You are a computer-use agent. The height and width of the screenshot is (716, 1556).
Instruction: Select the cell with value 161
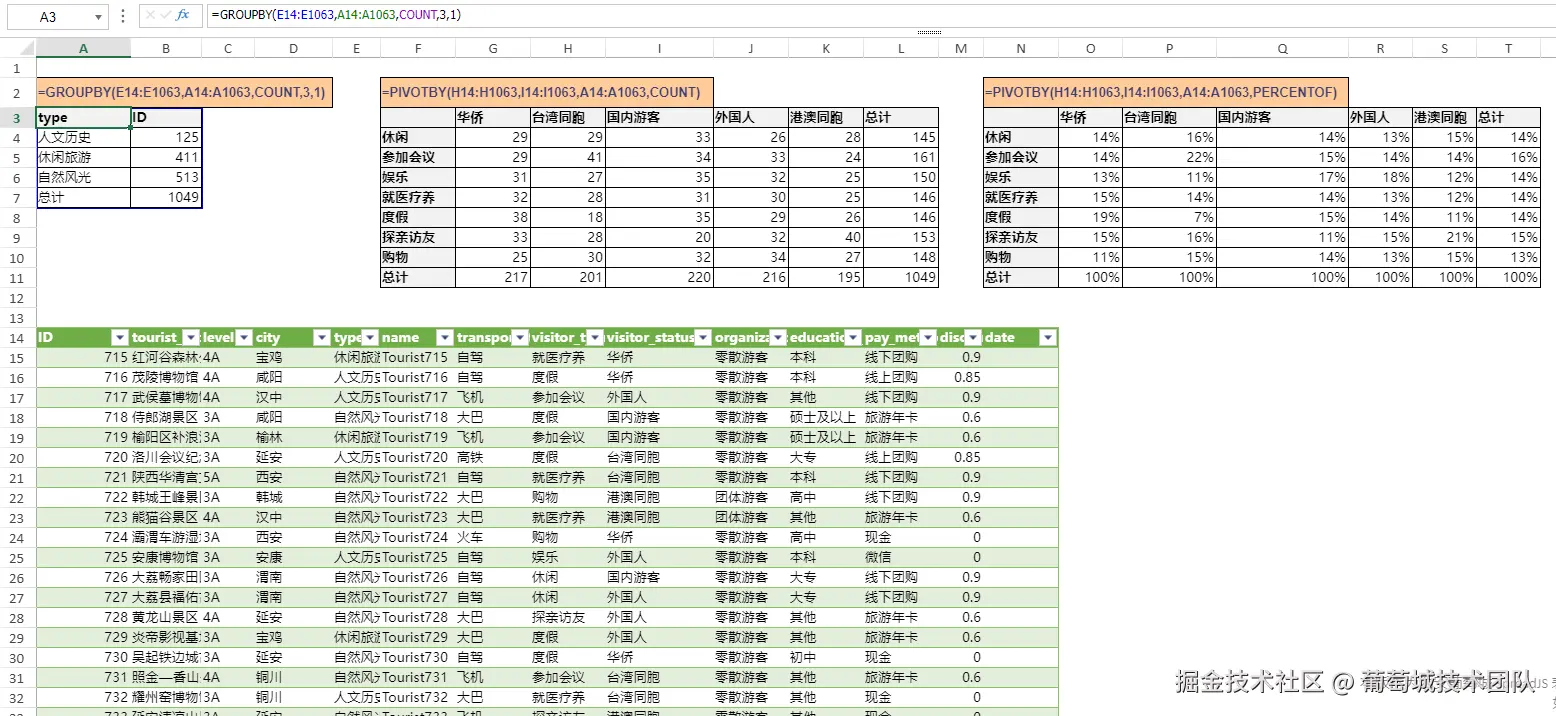coord(901,158)
